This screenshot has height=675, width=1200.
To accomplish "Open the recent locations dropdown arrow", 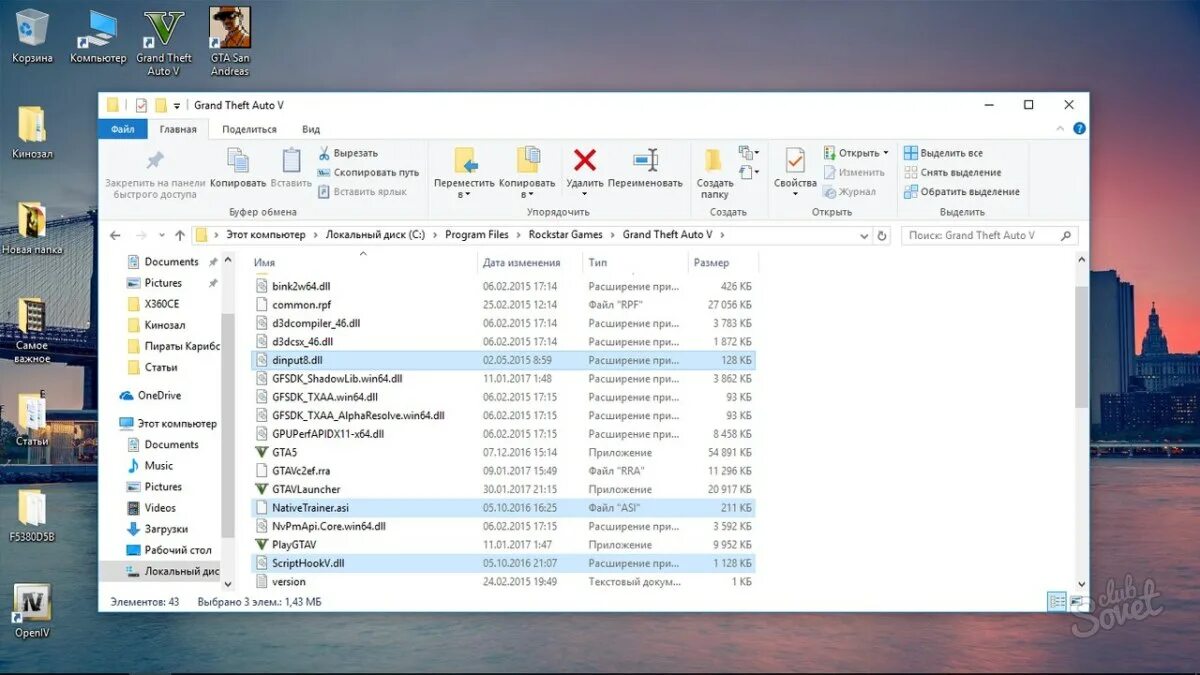I will click(x=162, y=236).
